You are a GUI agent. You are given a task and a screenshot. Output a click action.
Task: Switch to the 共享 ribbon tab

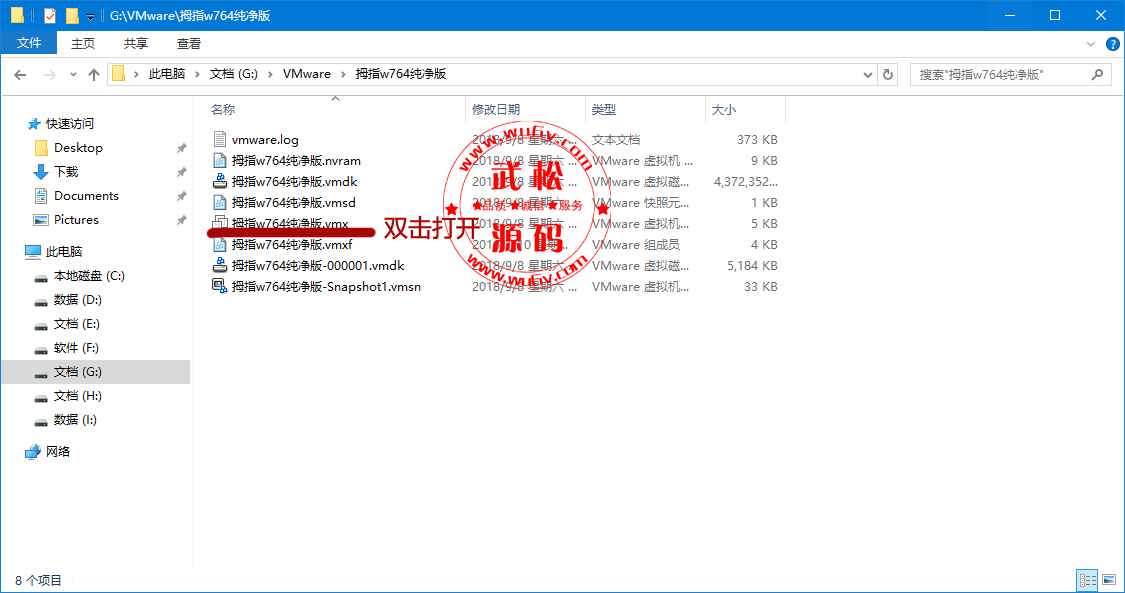click(136, 43)
